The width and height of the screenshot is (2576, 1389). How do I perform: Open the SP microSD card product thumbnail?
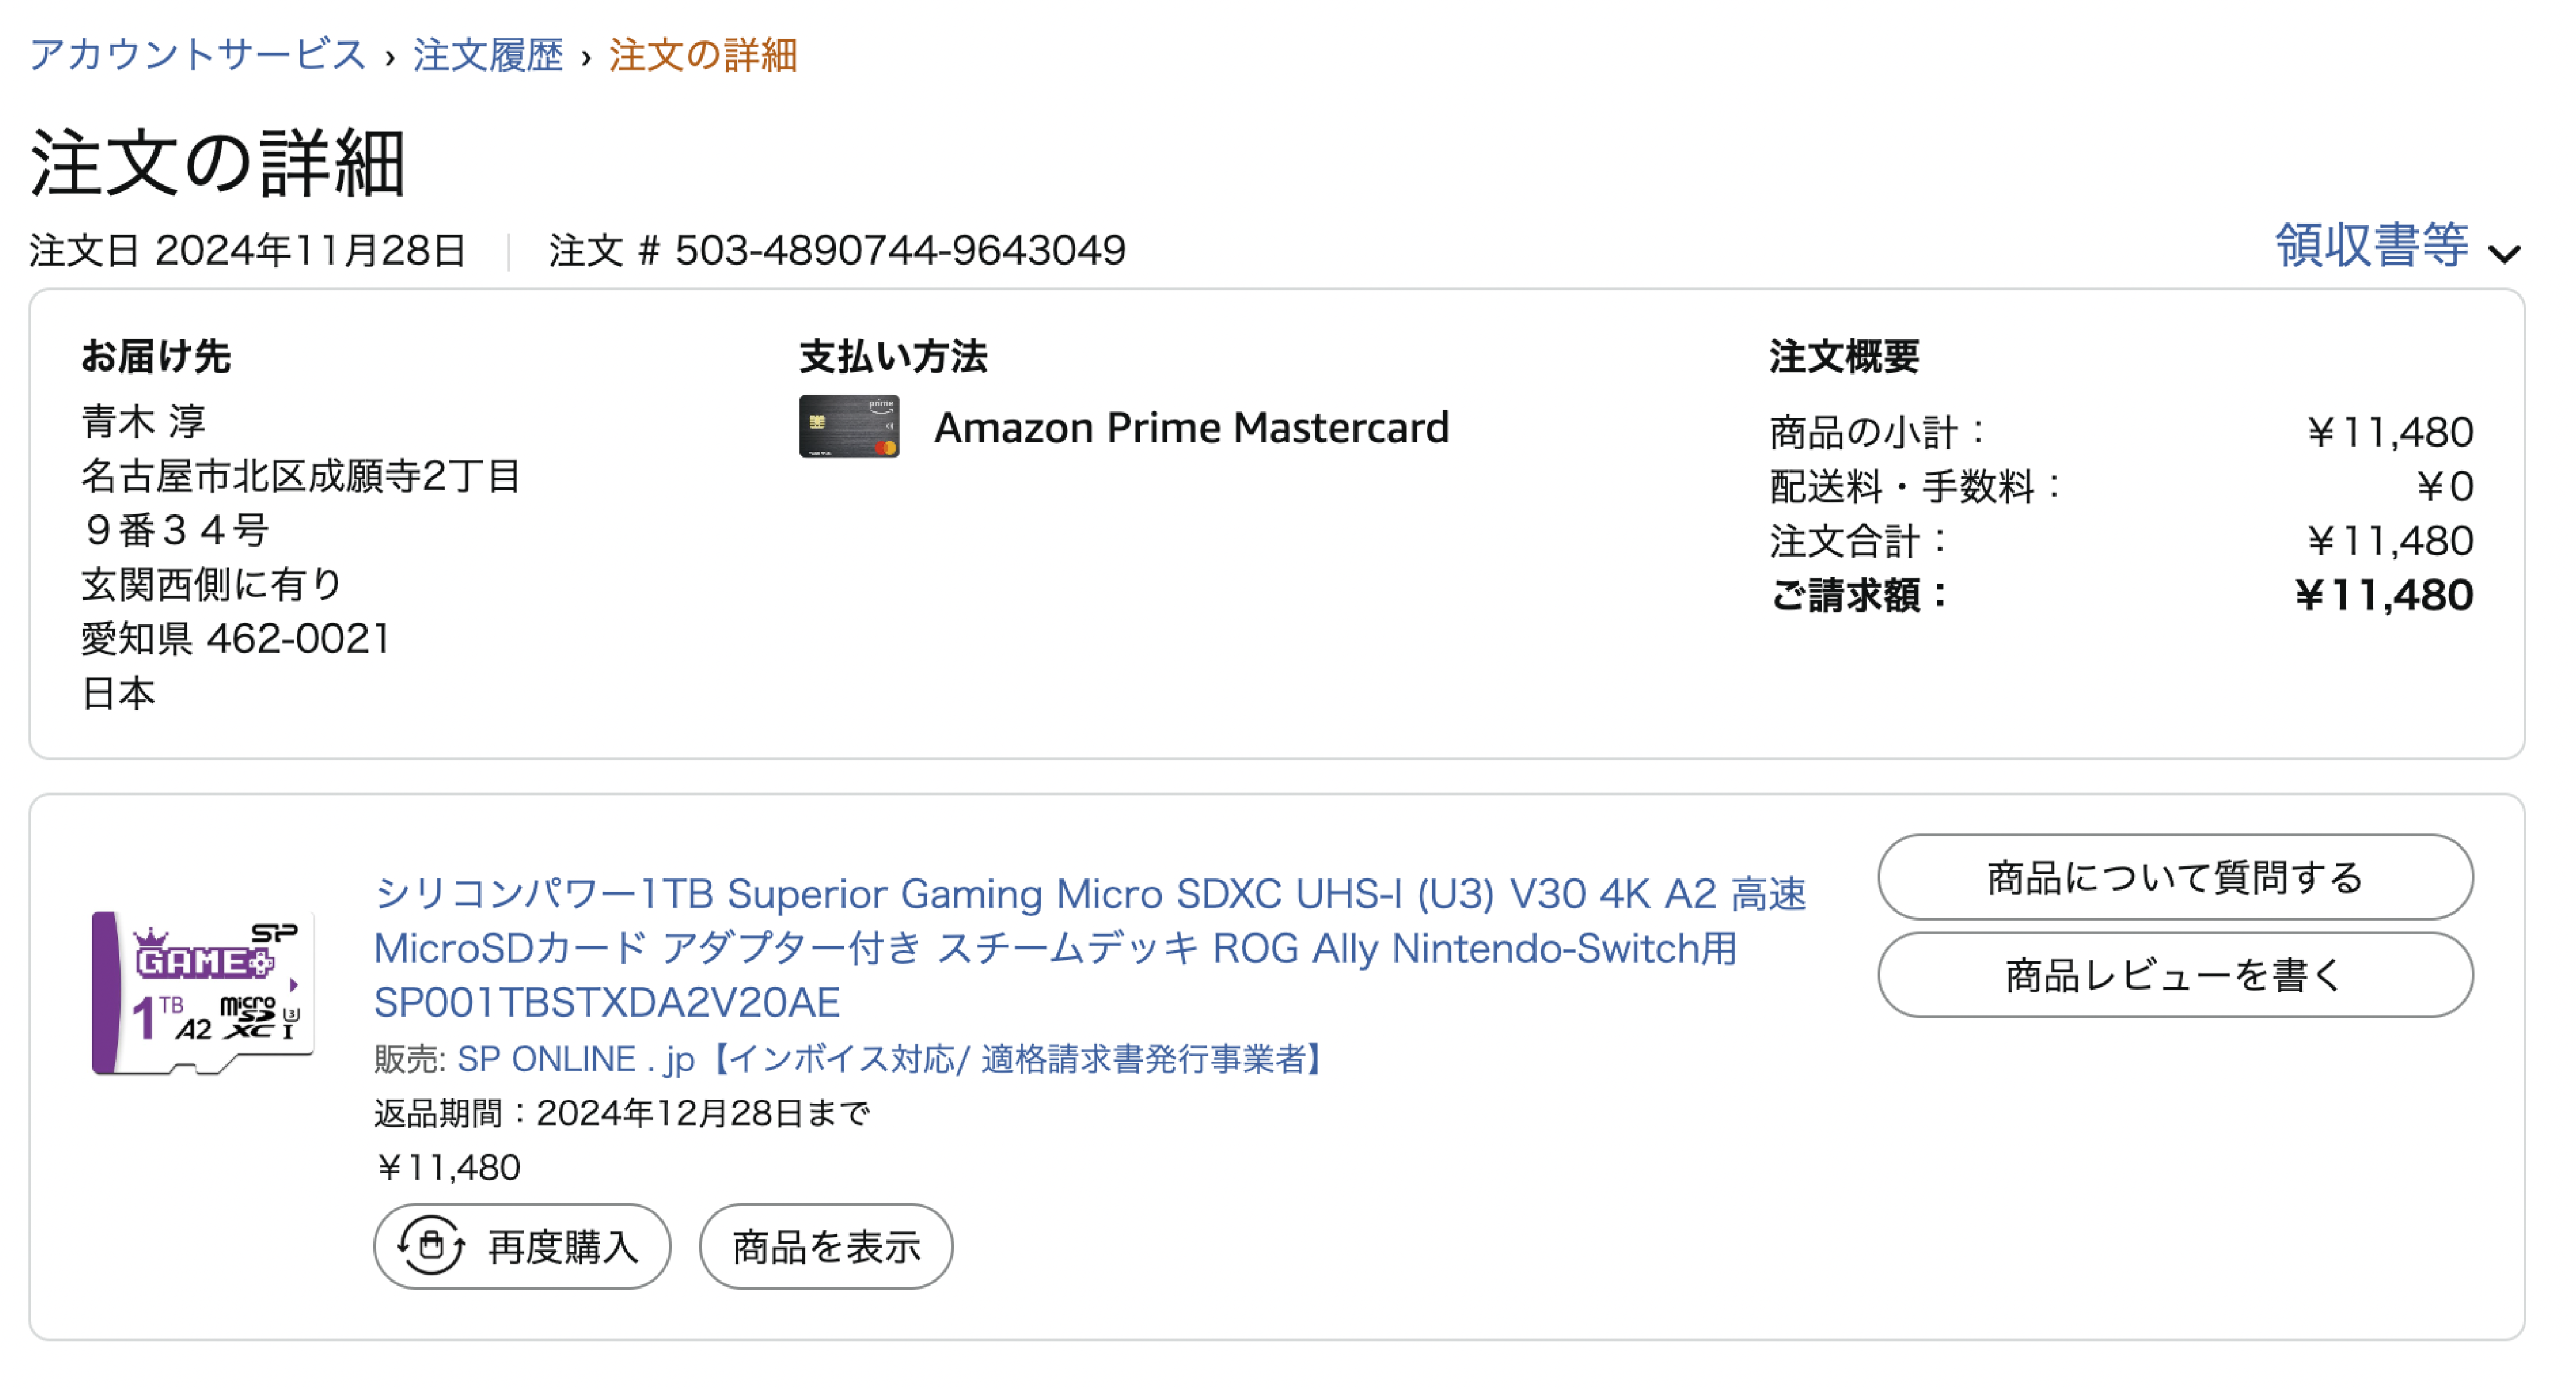pos(203,992)
